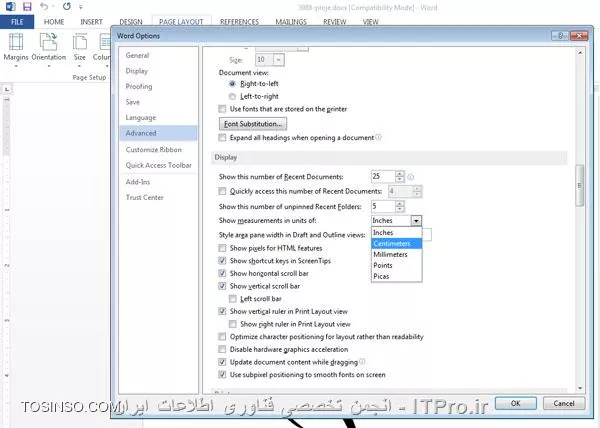
Task: Switch to REFERENCES ribbon tab
Action: tap(240, 22)
